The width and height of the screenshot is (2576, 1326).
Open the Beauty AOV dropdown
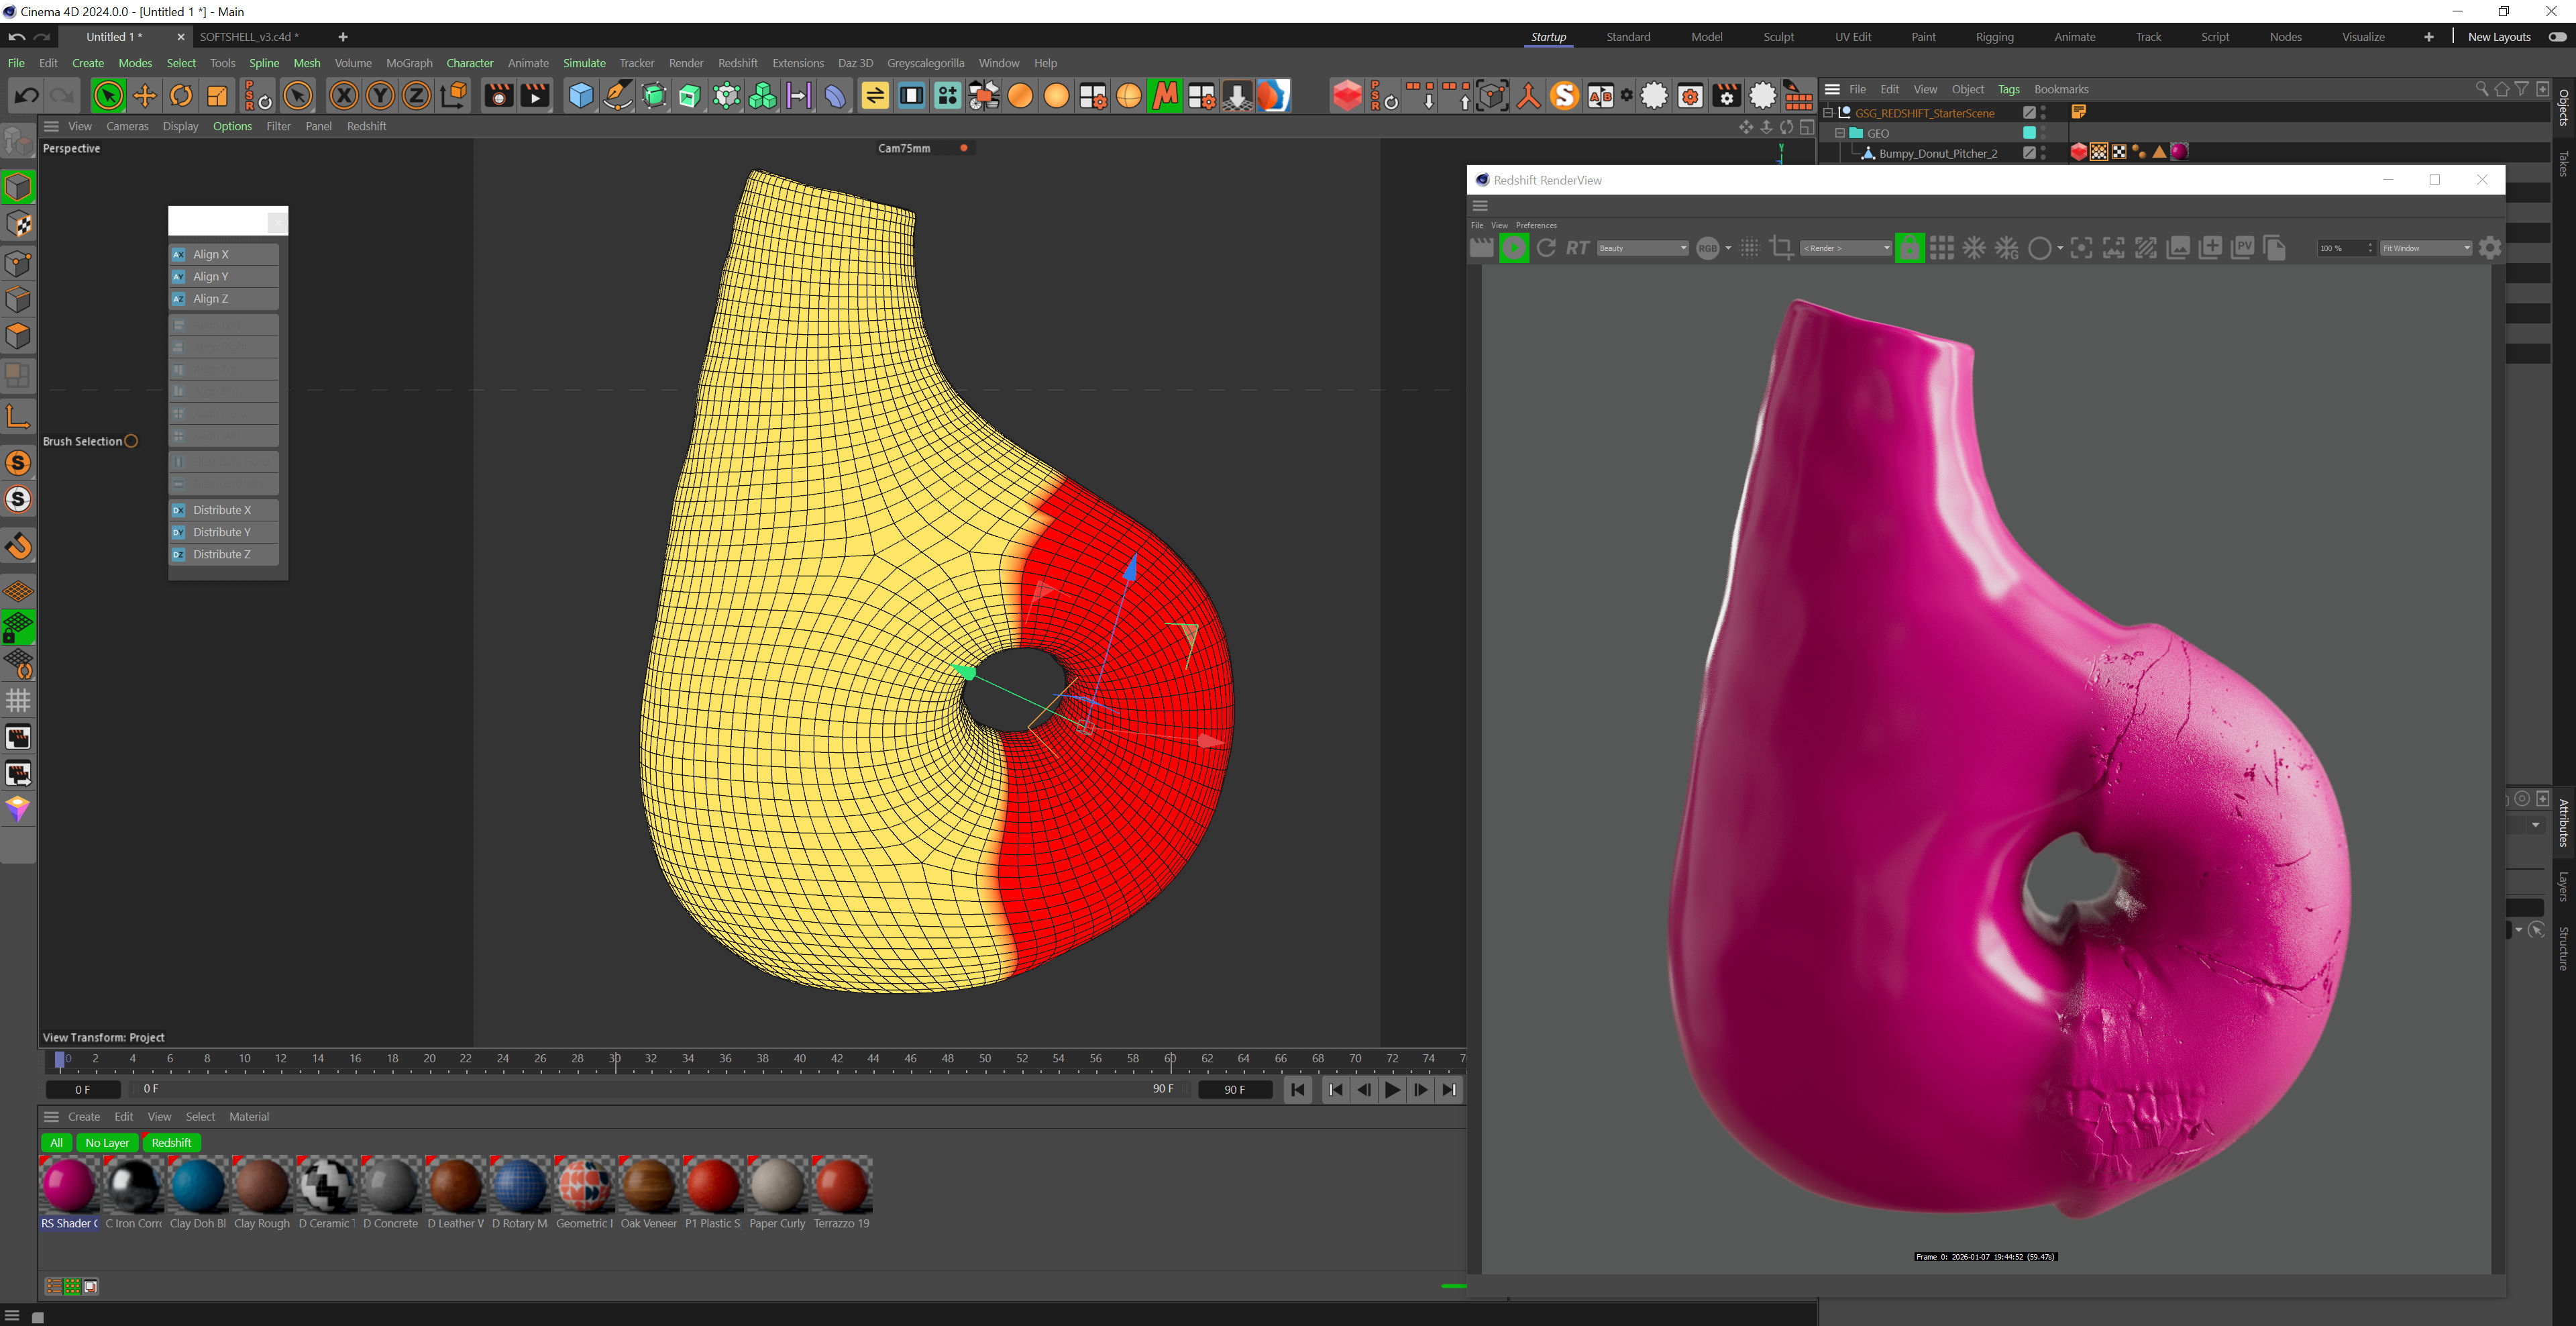point(1642,248)
